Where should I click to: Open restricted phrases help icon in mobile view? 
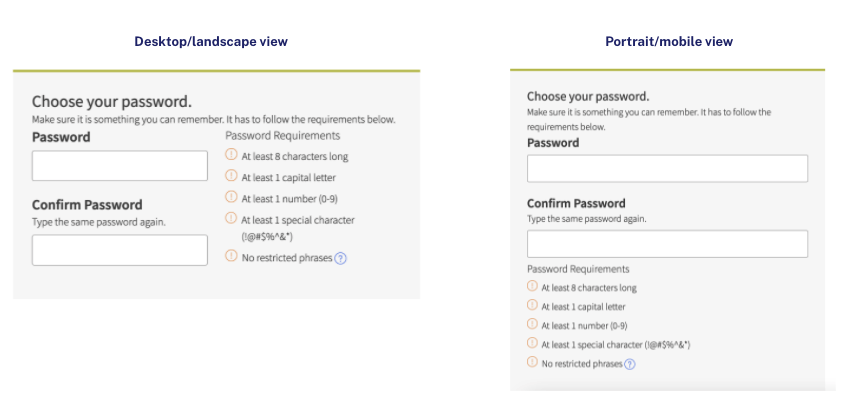coord(630,364)
